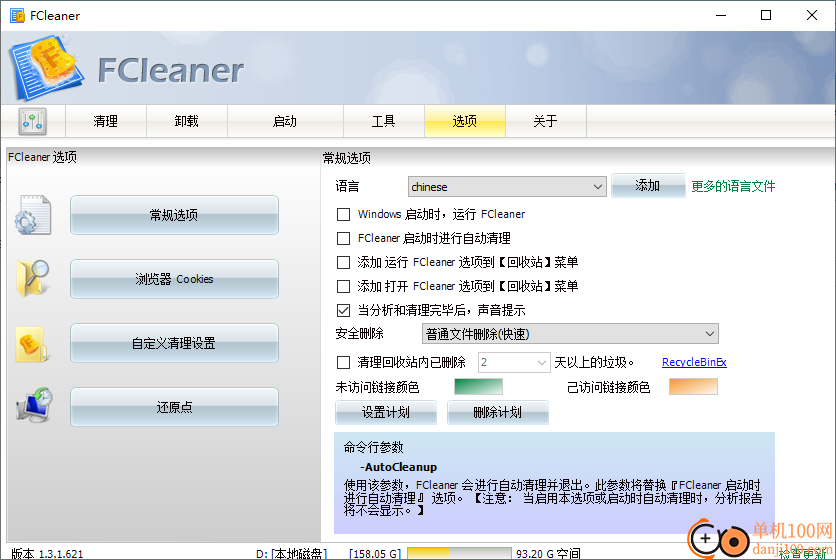Click the 93.20 G 空间 status text

[548, 554]
